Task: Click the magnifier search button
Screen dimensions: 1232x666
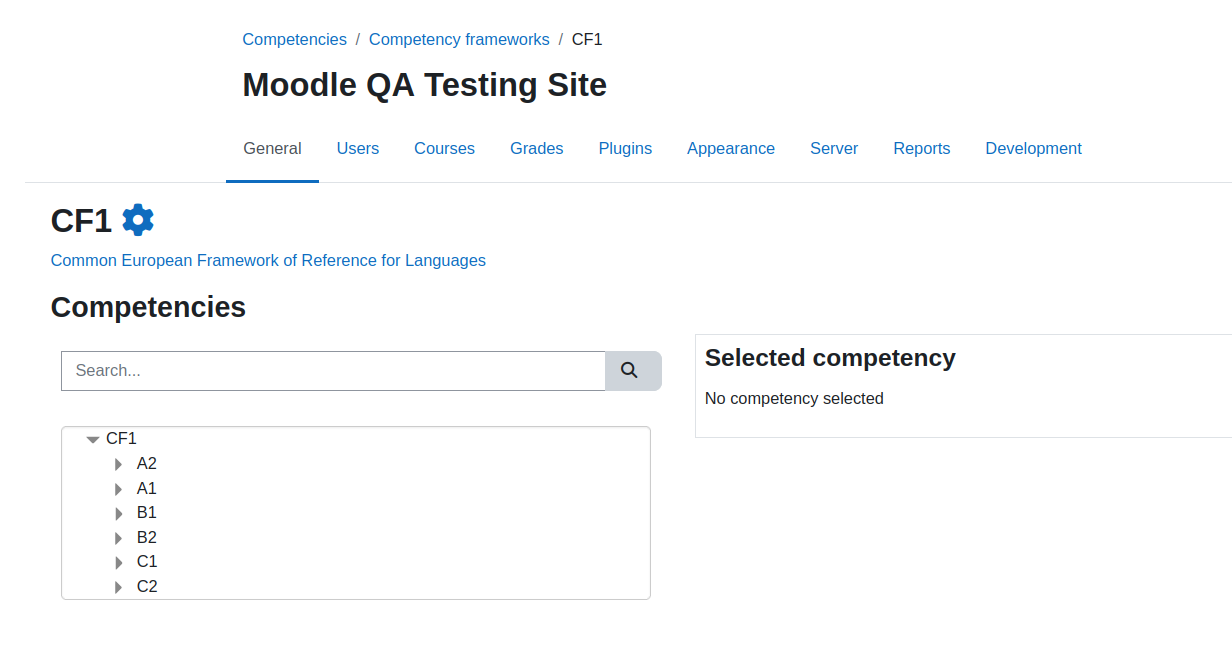Action: click(633, 370)
